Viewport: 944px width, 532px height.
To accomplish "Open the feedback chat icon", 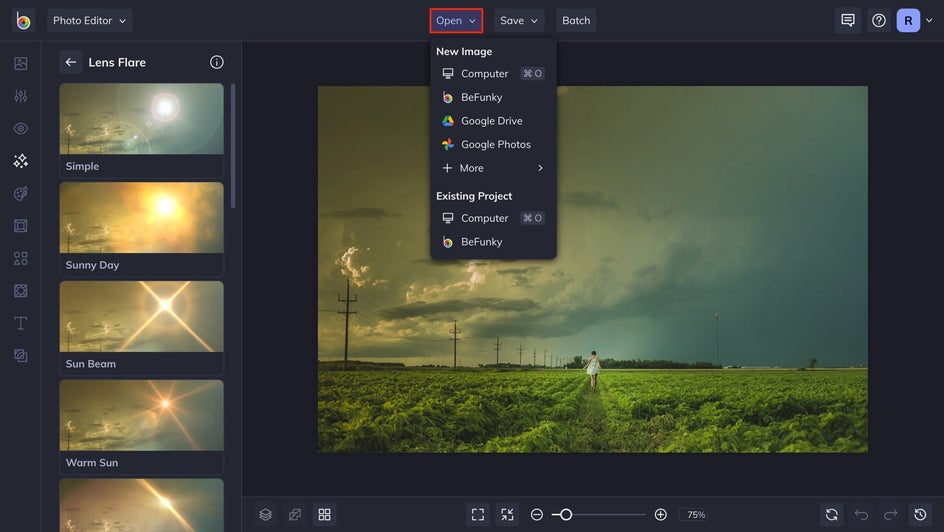I will [x=848, y=20].
